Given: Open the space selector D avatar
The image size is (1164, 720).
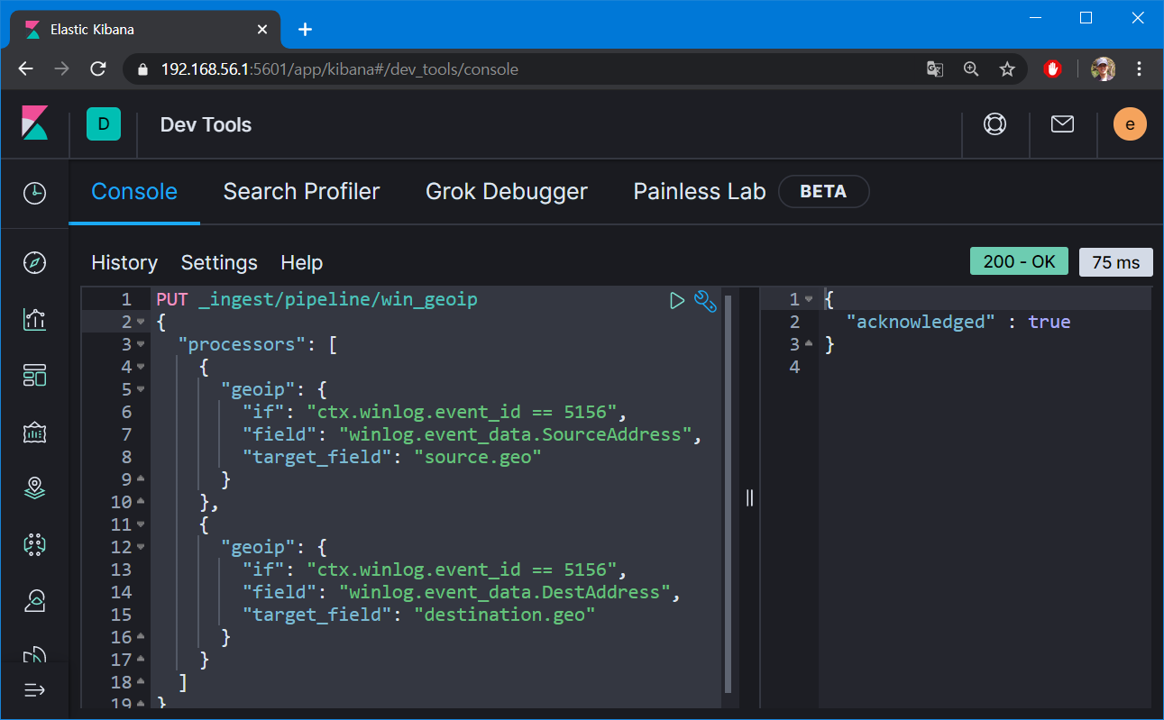Looking at the screenshot, I should tap(103, 124).
